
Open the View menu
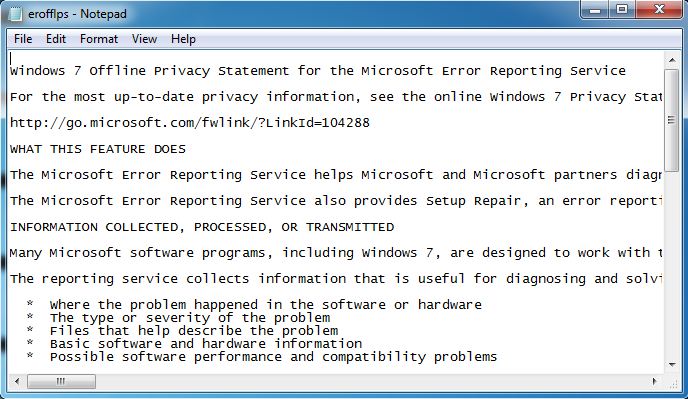(144, 39)
